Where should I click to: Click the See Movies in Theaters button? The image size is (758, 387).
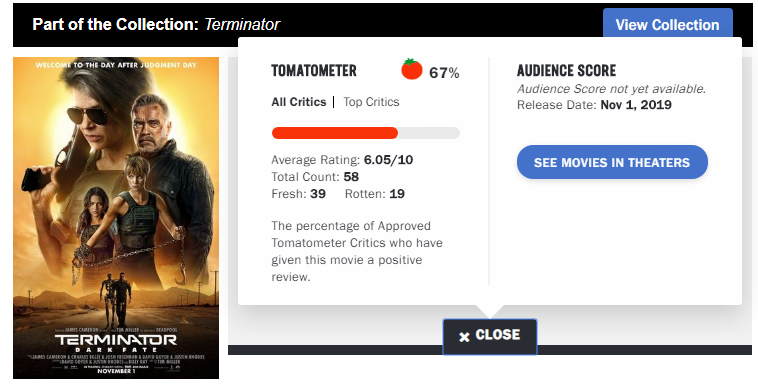(x=612, y=162)
